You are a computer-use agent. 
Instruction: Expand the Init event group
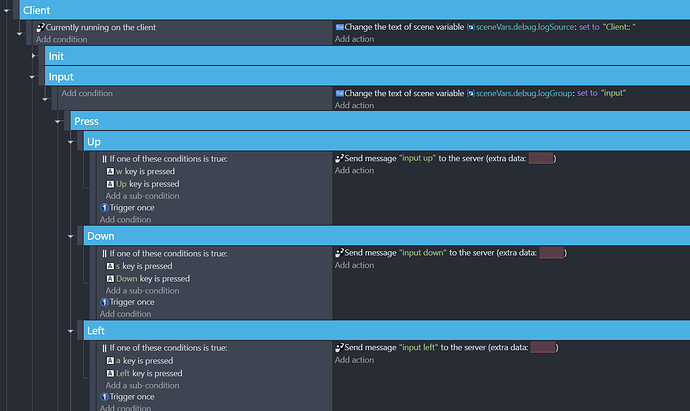click(33, 56)
